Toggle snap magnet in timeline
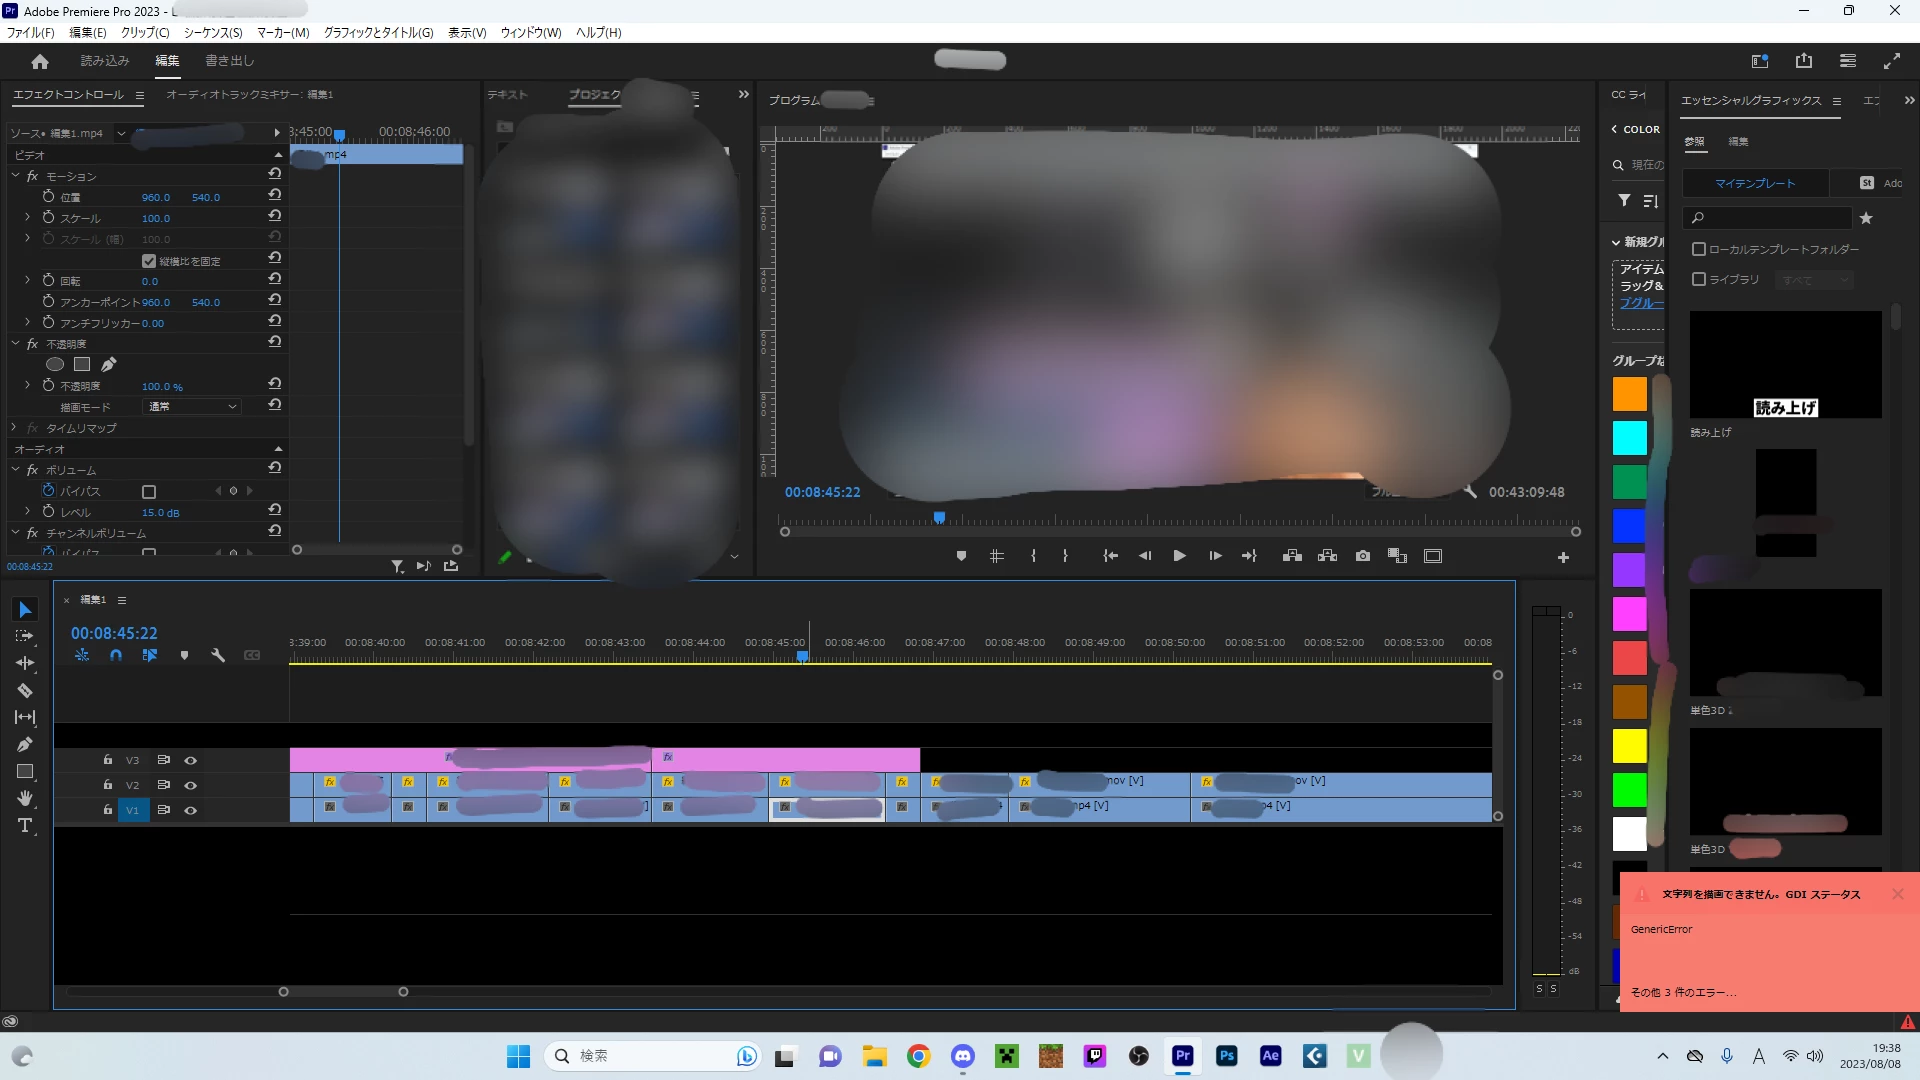Screen dimensions: 1920x1080 pos(116,656)
